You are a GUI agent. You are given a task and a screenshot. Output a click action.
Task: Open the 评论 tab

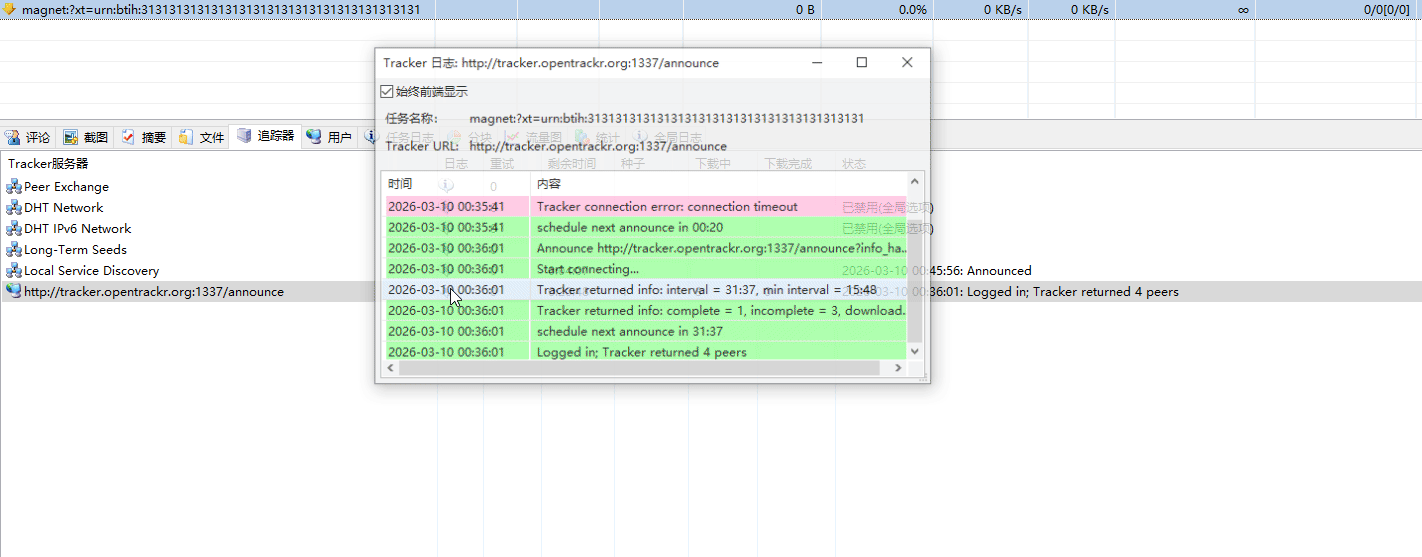pos(28,137)
